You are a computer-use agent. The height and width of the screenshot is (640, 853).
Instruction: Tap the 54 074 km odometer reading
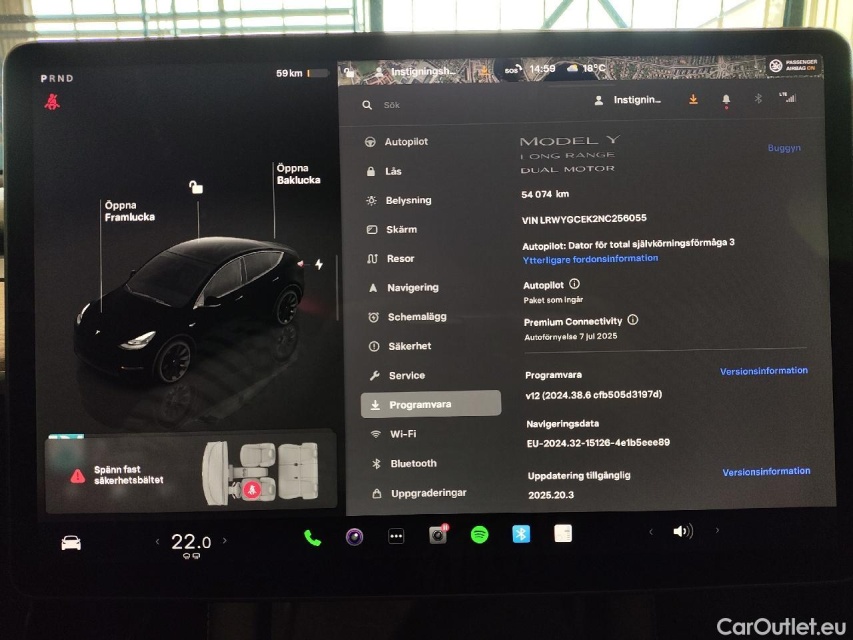coord(545,194)
